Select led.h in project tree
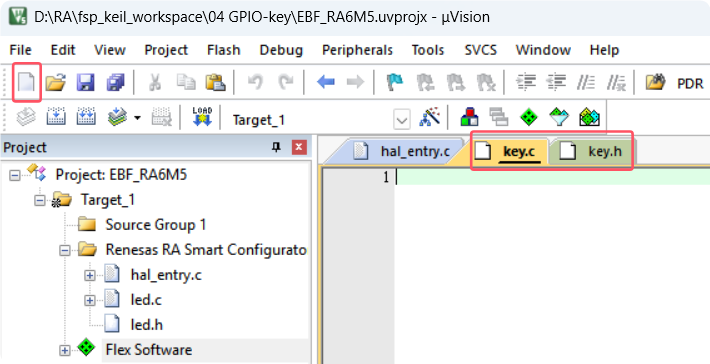The image size is (710, 364). 146,325
